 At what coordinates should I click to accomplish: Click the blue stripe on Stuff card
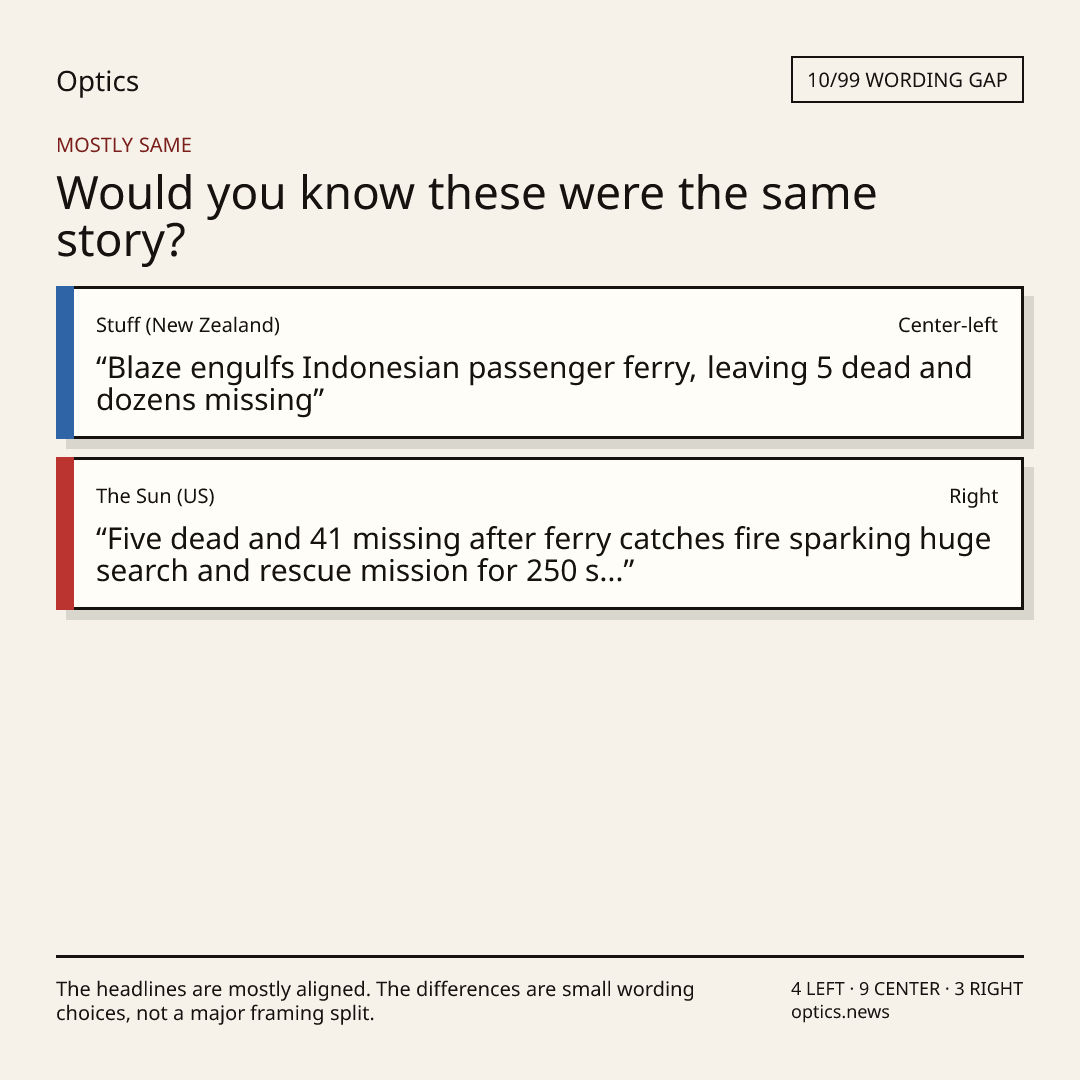point(65,362)
